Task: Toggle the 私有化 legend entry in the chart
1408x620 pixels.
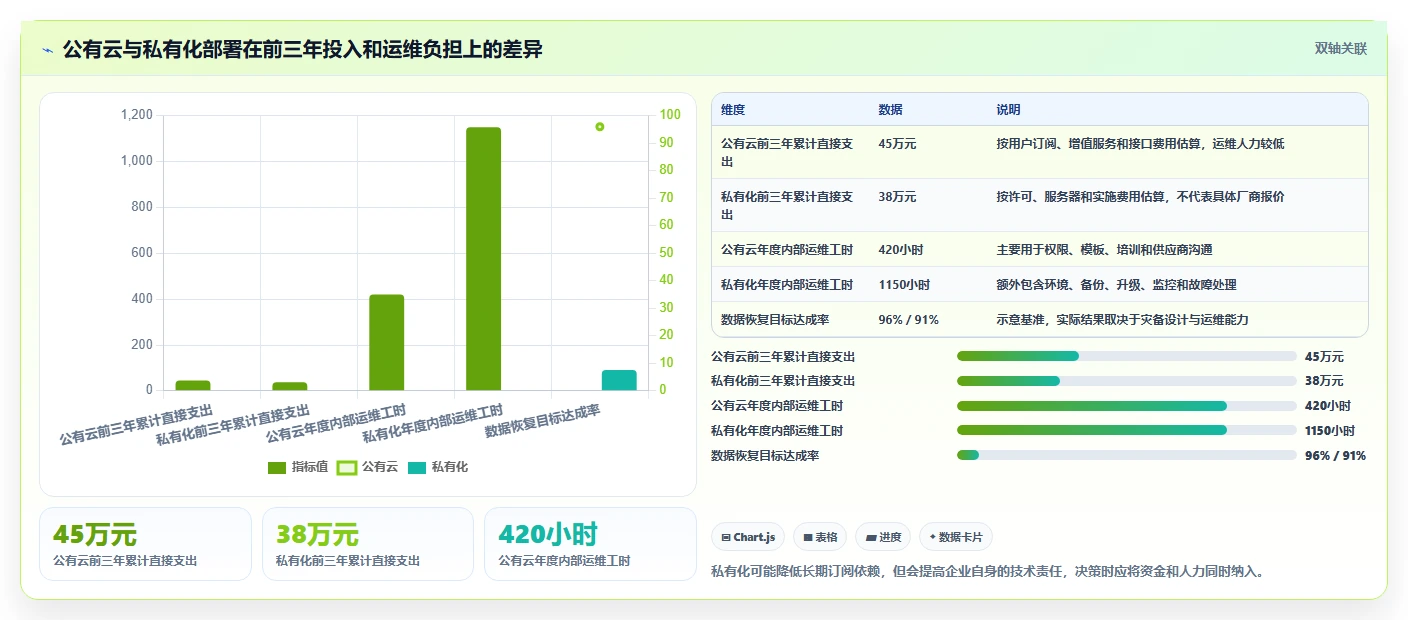Action: (x=438, y=468)
